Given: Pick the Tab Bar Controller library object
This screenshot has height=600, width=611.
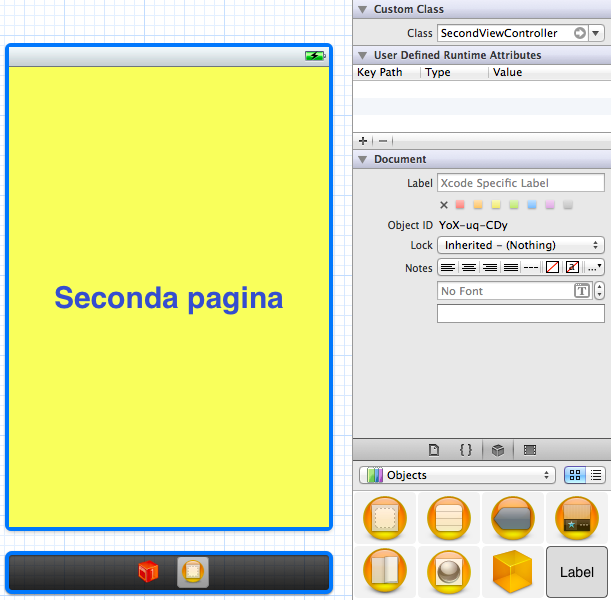Looking at the screenshot, I should click(576, 517).
